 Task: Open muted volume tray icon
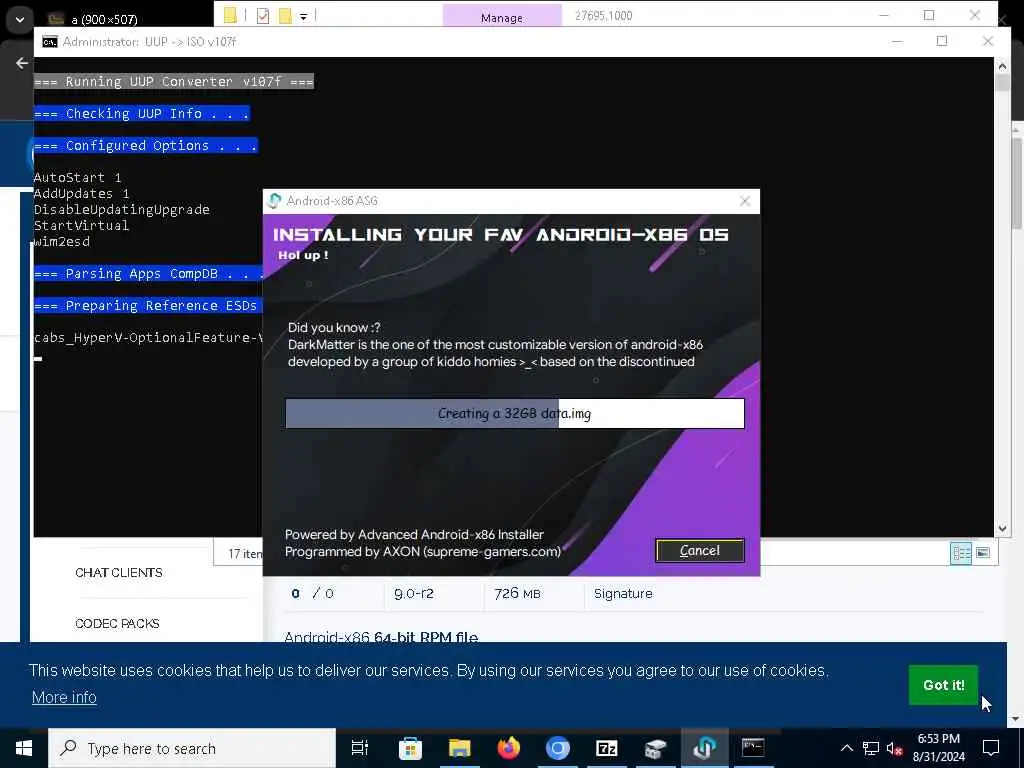(895, 748)
